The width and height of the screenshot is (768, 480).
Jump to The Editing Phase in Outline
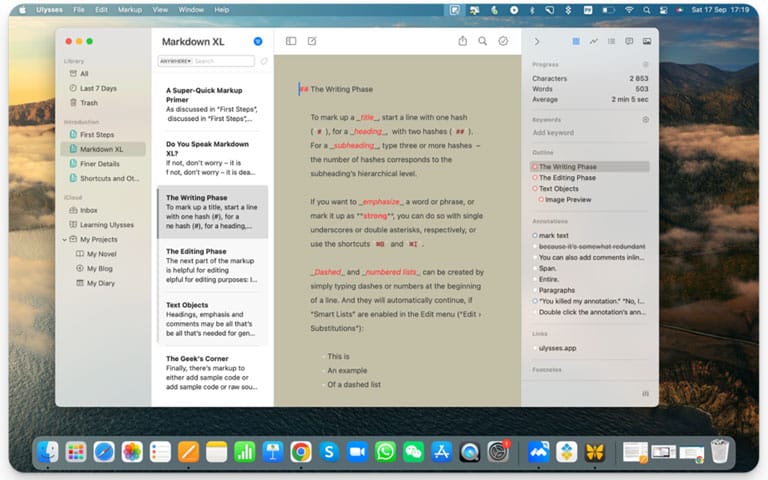[567, 178]
